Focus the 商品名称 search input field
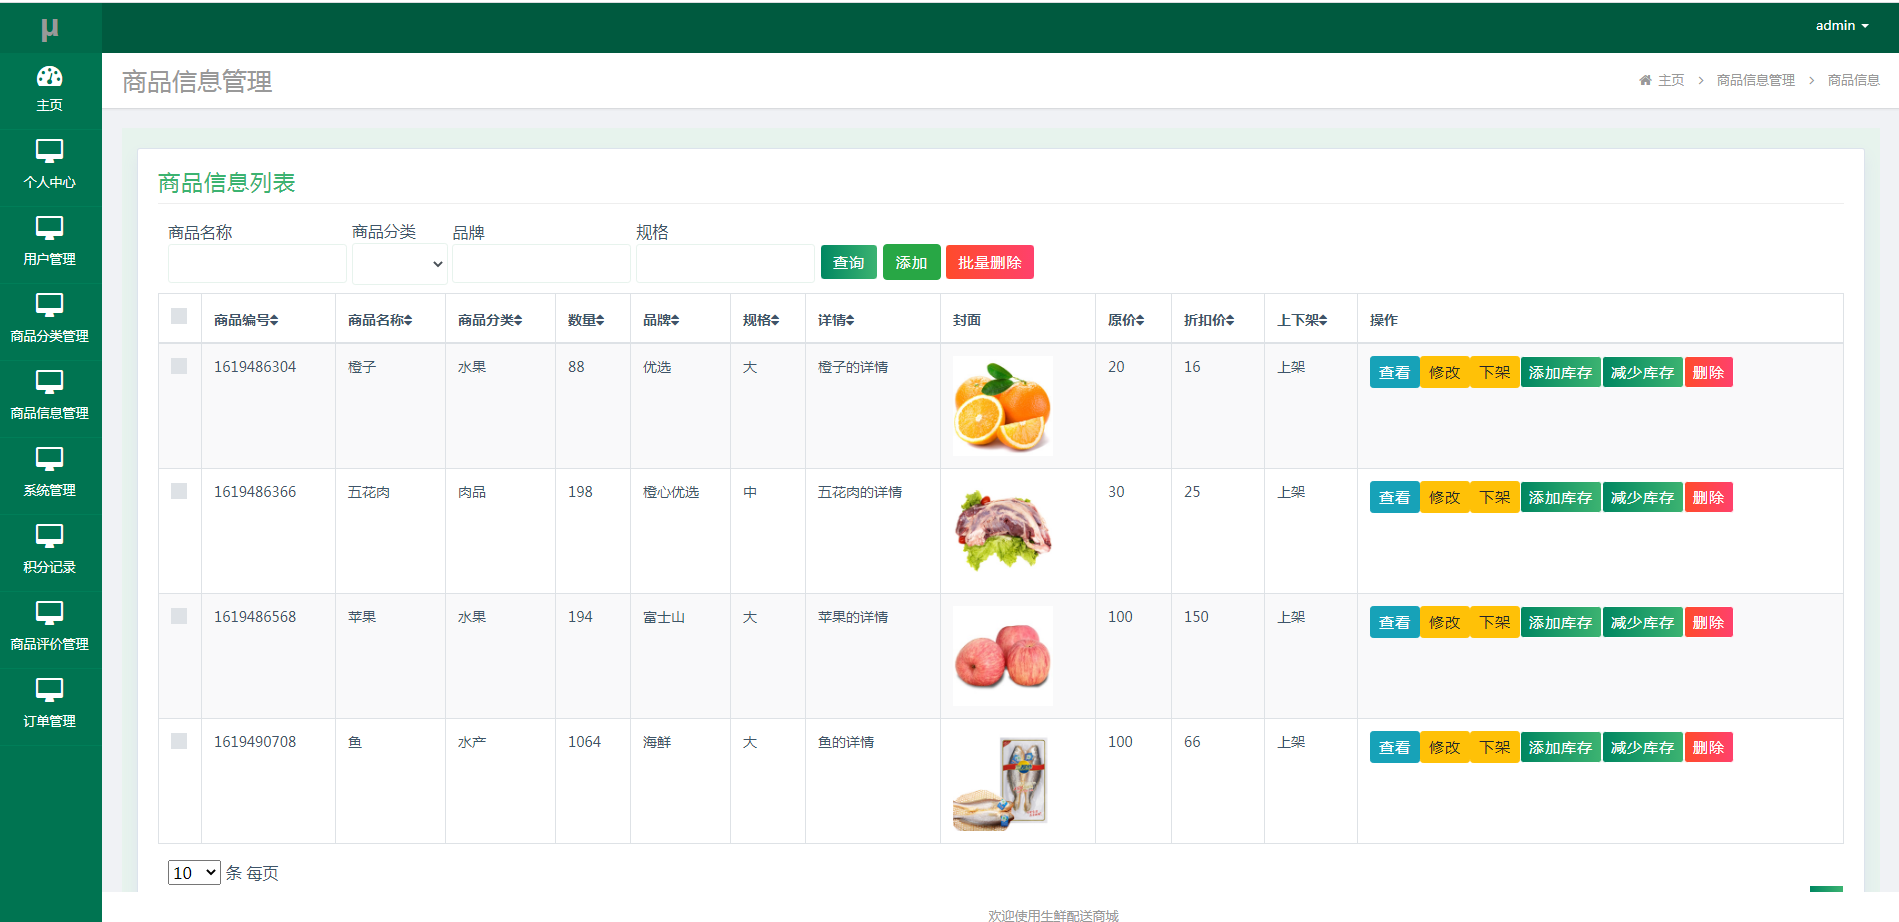 coord(257,264)
